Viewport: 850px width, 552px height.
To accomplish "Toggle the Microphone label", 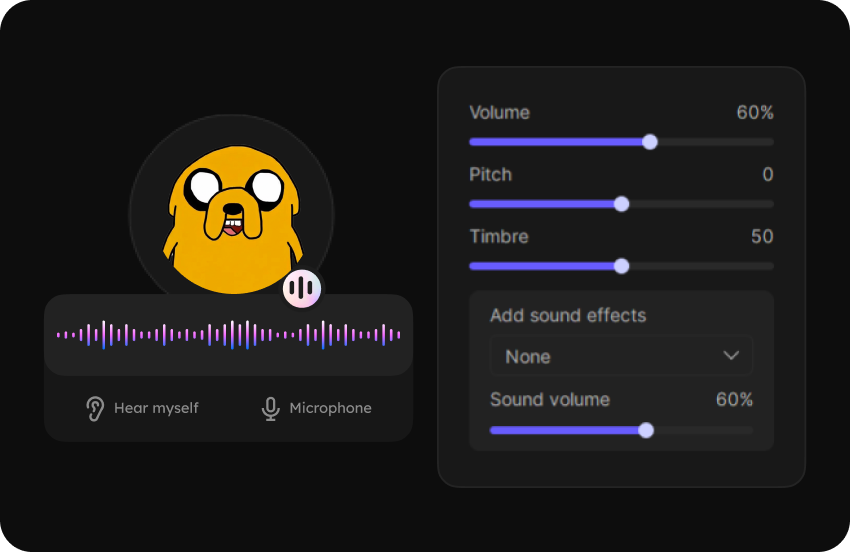I will (x=330, y=408).
